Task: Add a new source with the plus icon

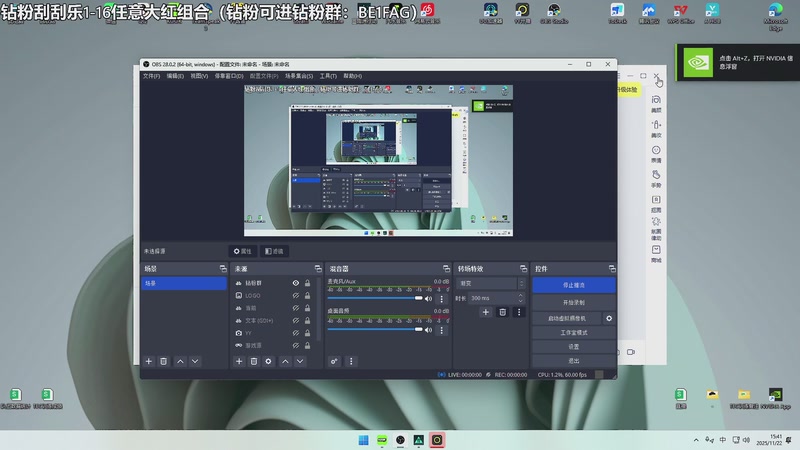Action: [x=239, y=361]
